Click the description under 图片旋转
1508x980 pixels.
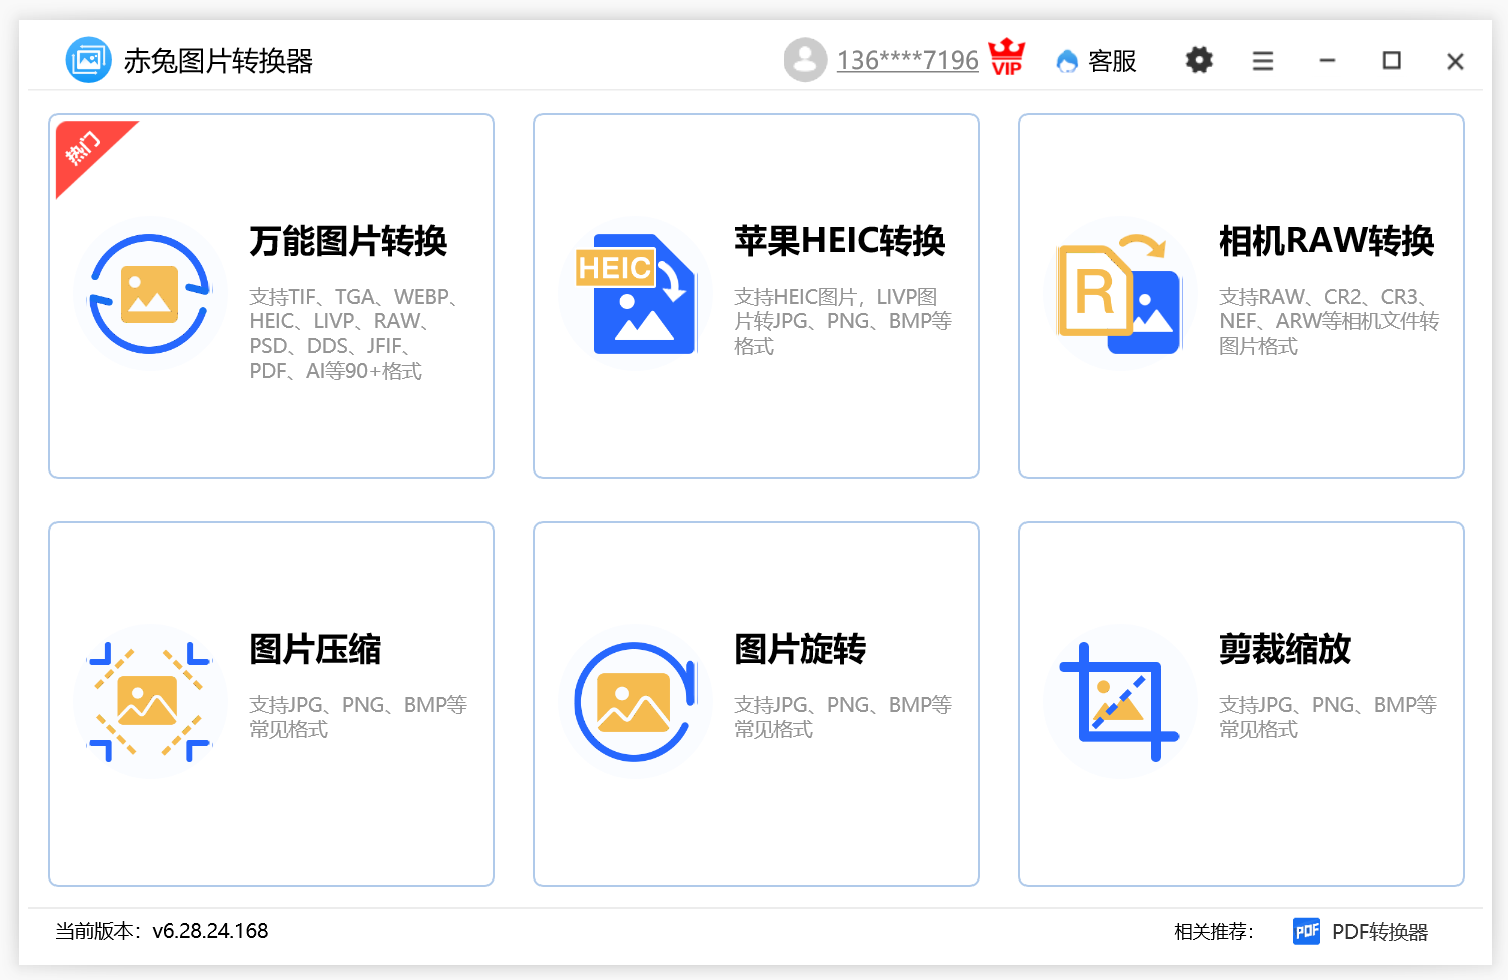(843, 717)
